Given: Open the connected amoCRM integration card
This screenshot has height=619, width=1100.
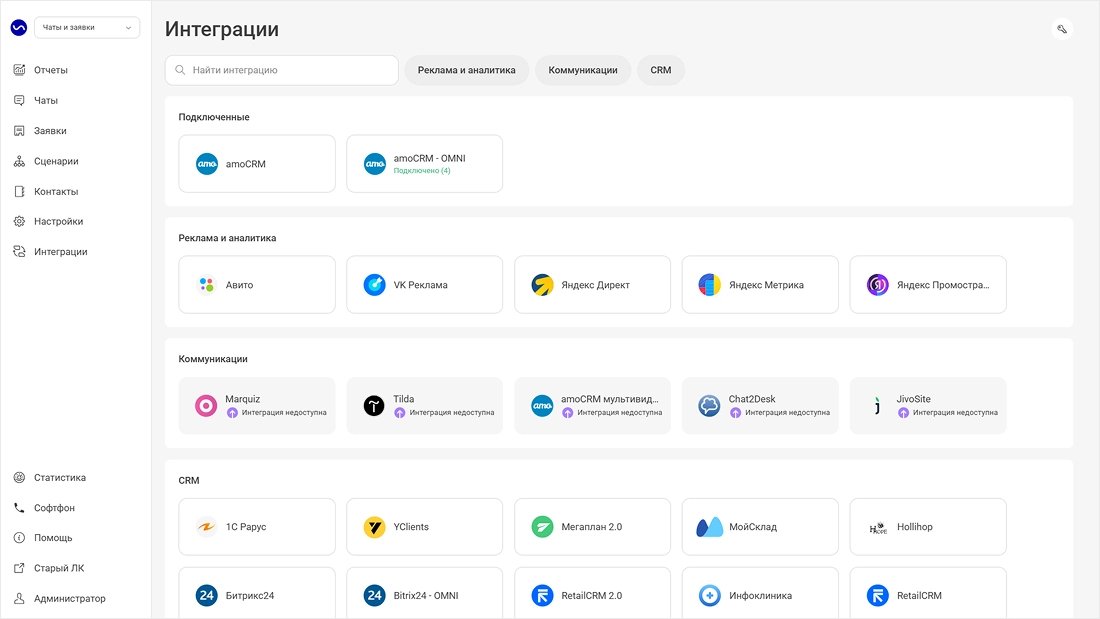Looking at the screenshot, I should point(257,164).
